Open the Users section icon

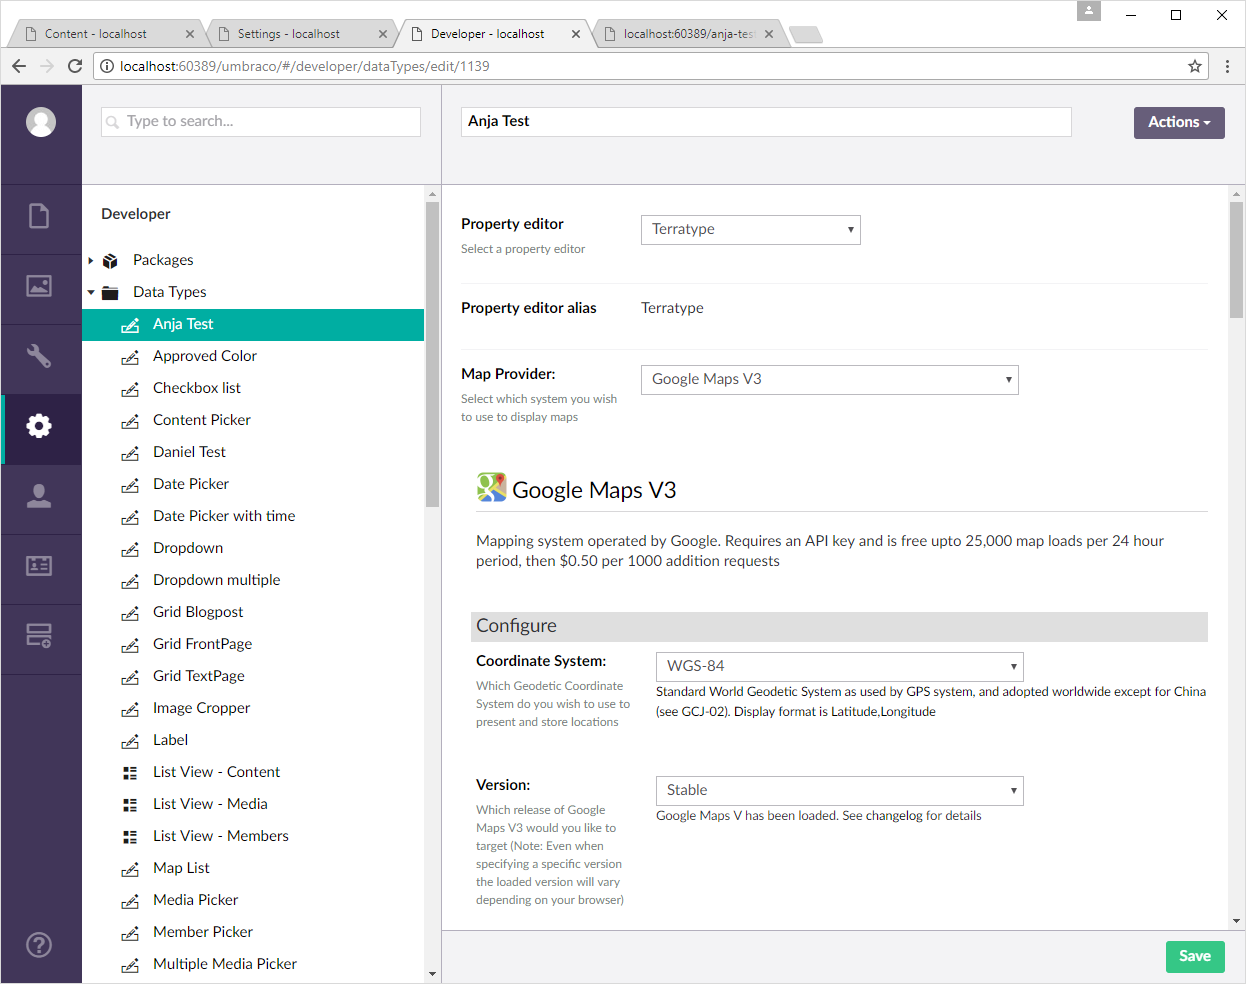tap(39, 496)
